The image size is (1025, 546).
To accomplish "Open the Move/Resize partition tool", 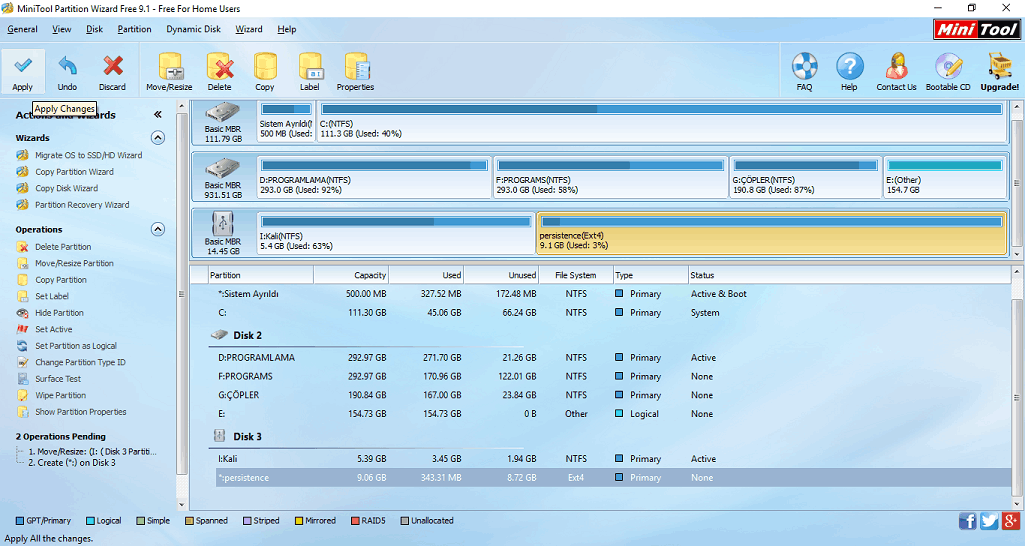I will 169,71.
